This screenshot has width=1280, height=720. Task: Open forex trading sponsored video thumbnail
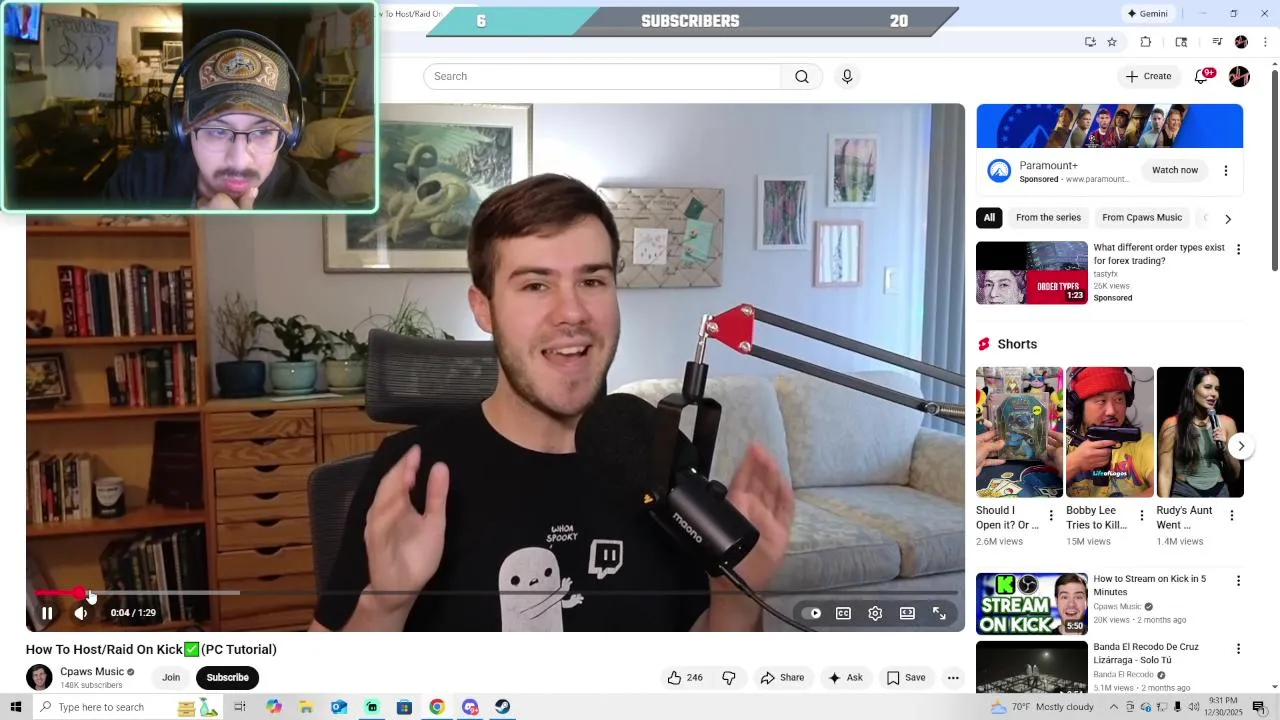[x=1032, y=272]
